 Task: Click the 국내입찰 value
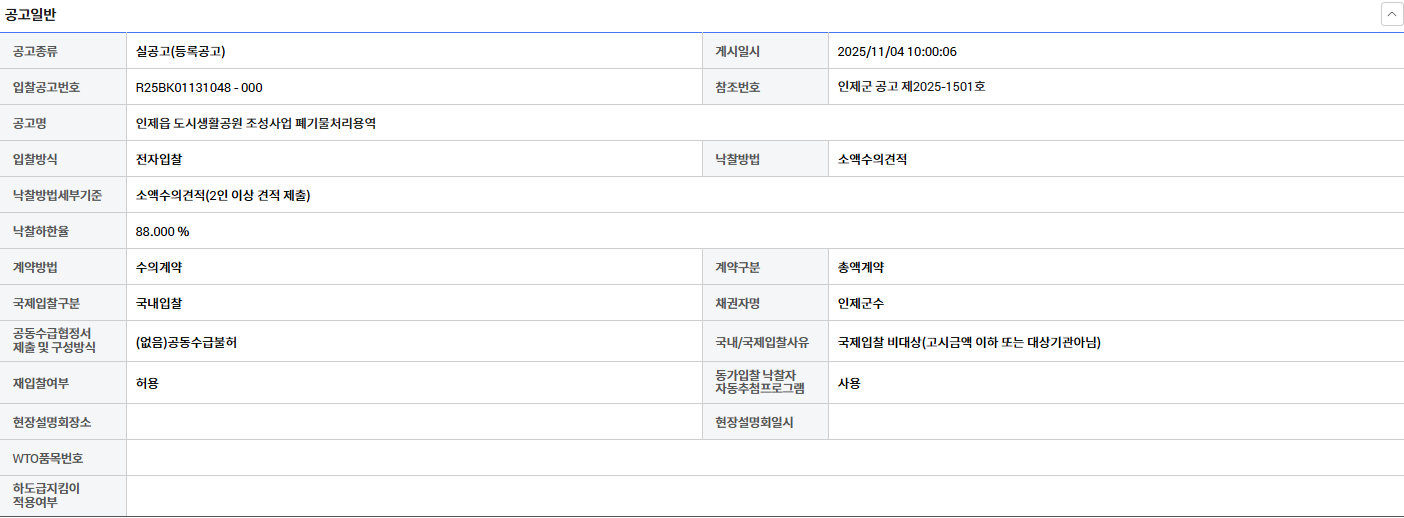point(159,303)
